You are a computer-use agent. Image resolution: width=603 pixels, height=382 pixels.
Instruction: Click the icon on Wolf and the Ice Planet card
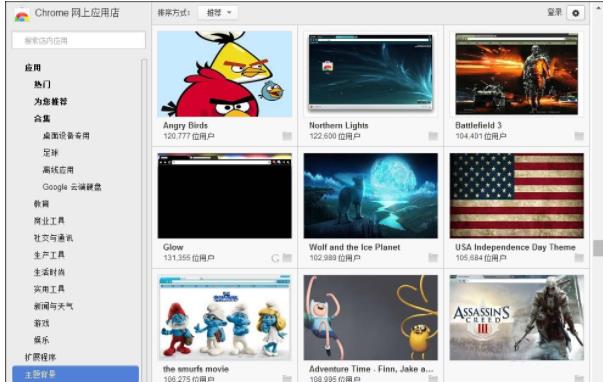(433, 258)
